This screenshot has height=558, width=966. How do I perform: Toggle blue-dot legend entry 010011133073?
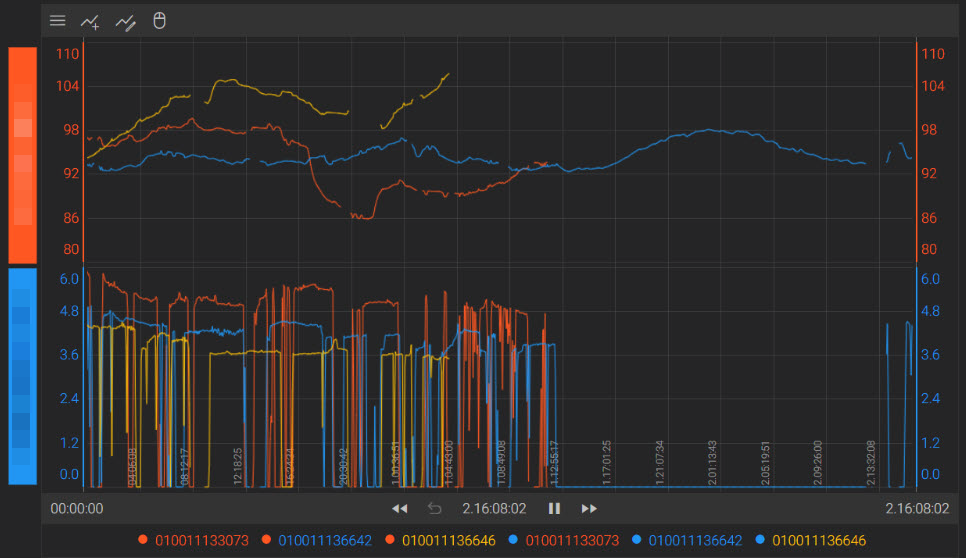pyautogui.click(x=564, y=541)
